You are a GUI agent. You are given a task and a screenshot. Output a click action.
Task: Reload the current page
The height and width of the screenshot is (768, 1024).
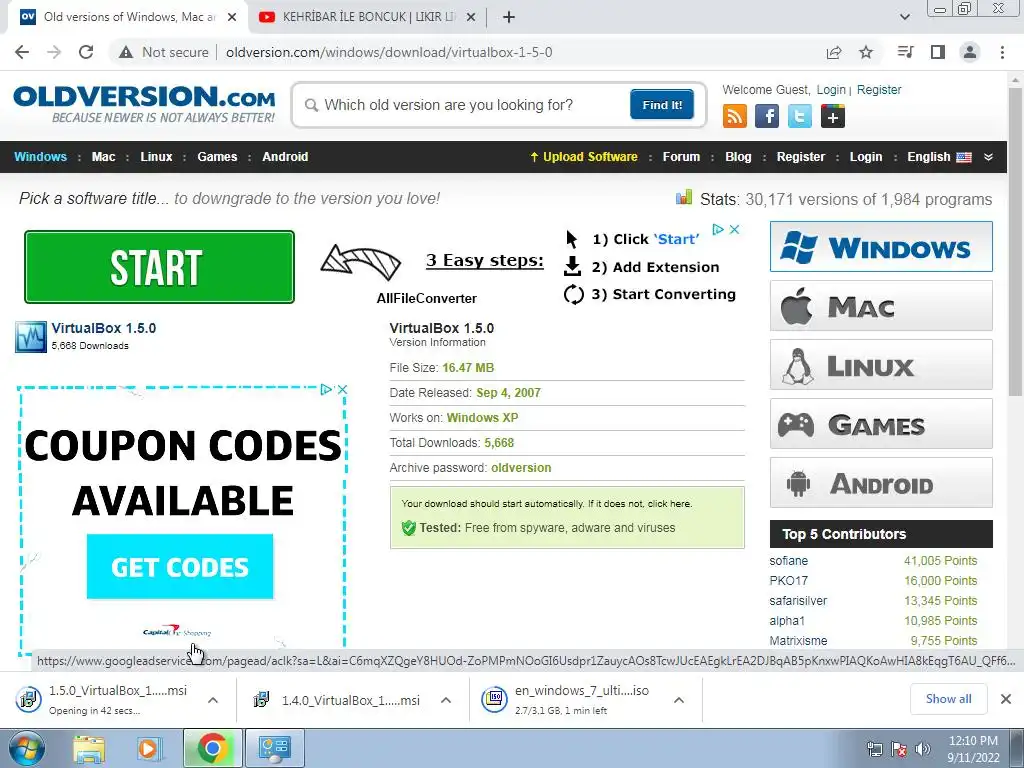coord(86,52)
